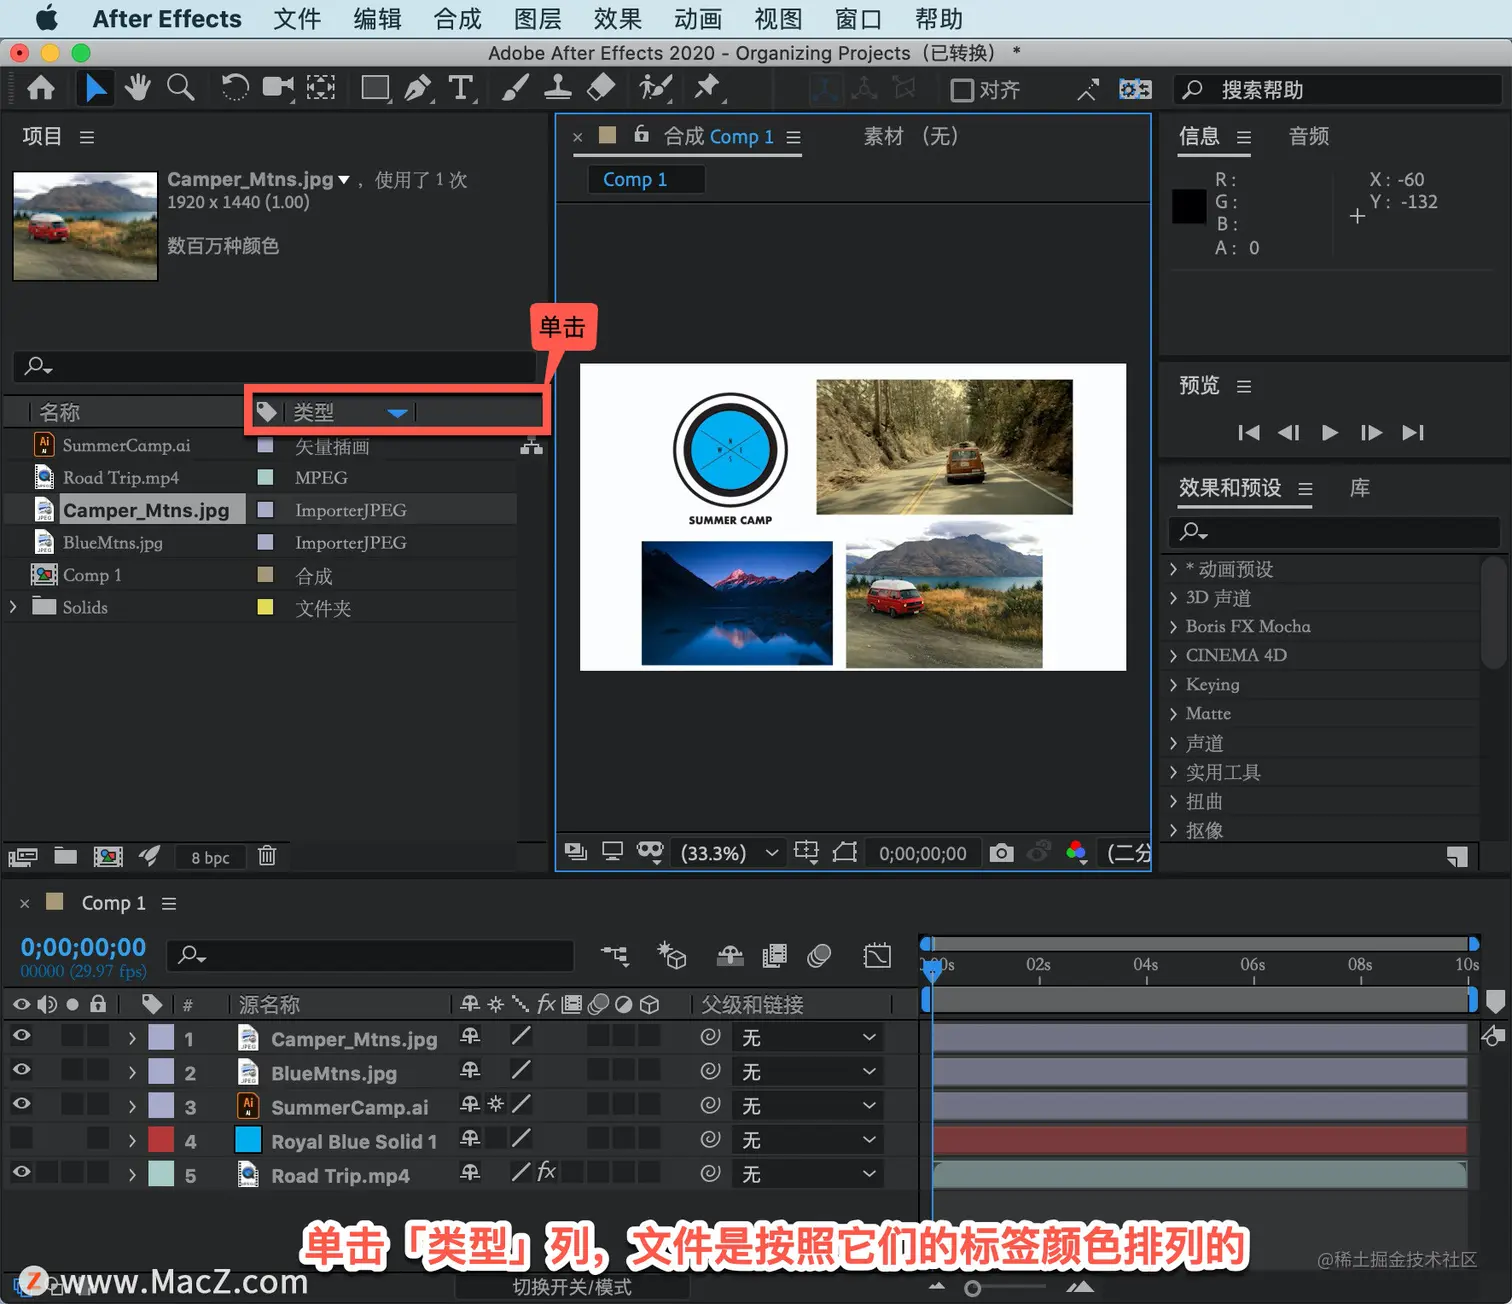1512x1304 pixels.
Task: Open the 效果 menu
Action: pyautogui.click(x=617, y=19)
